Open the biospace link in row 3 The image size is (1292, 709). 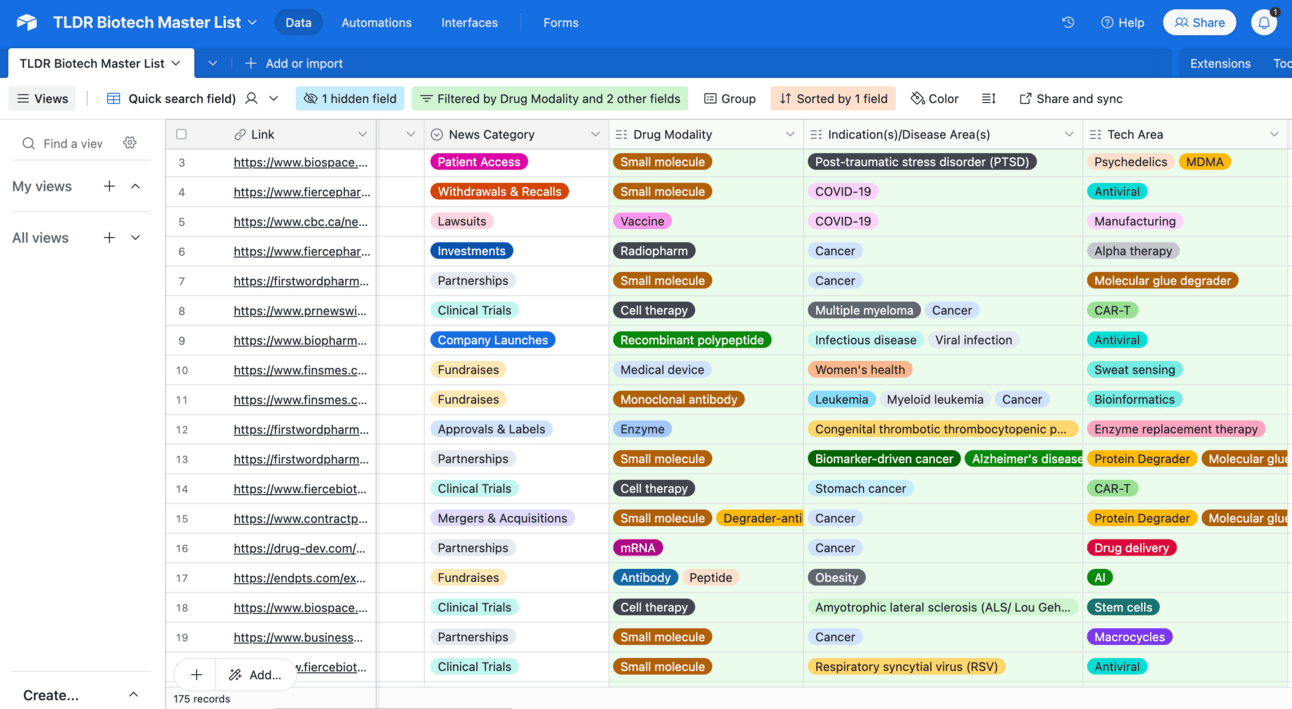coord(300,162)
